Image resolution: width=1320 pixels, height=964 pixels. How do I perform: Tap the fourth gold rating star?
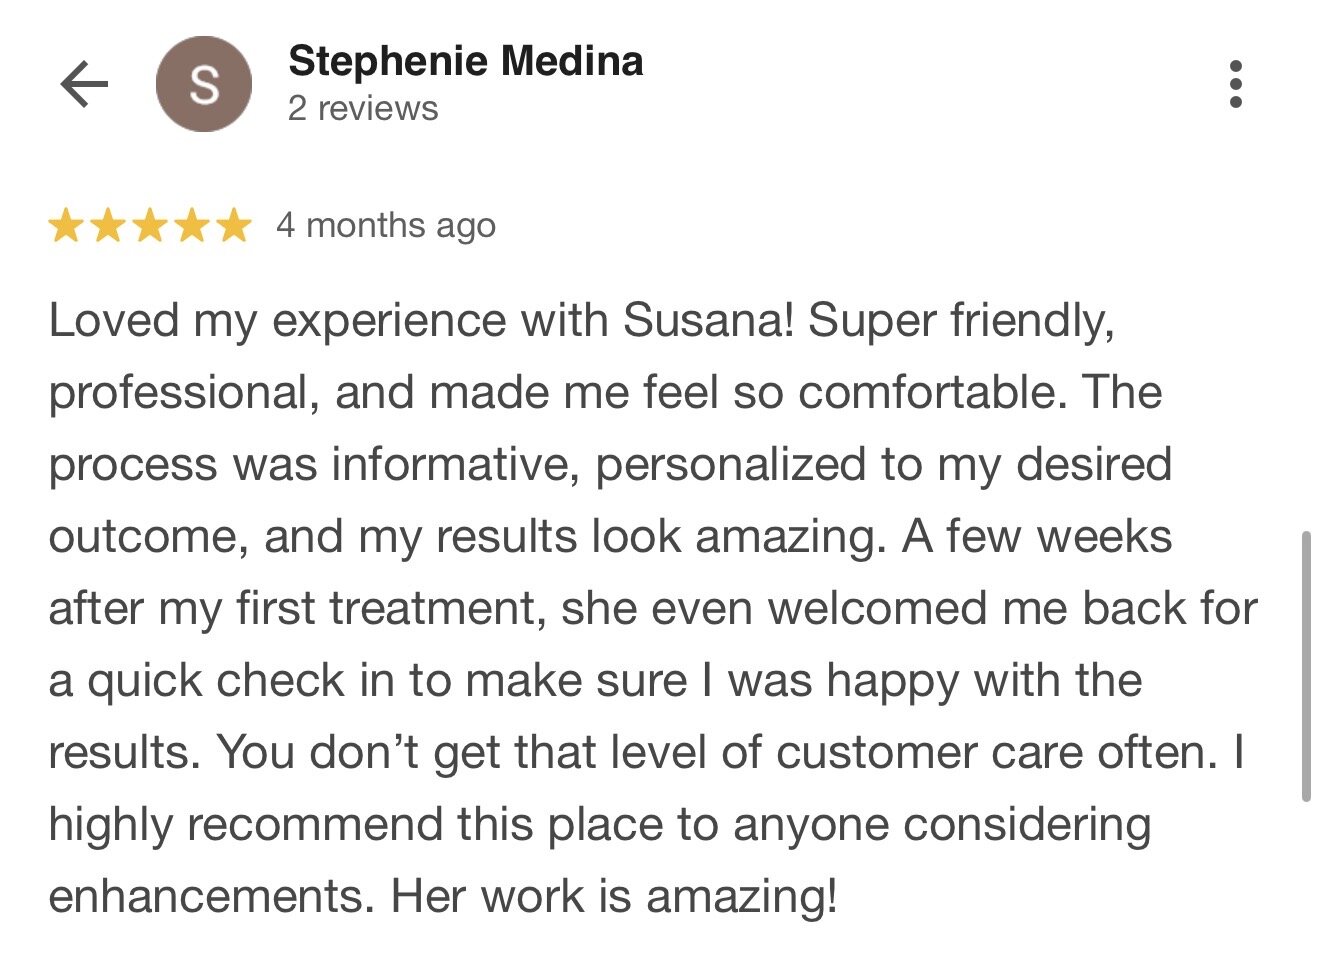[x=192, y=226]
